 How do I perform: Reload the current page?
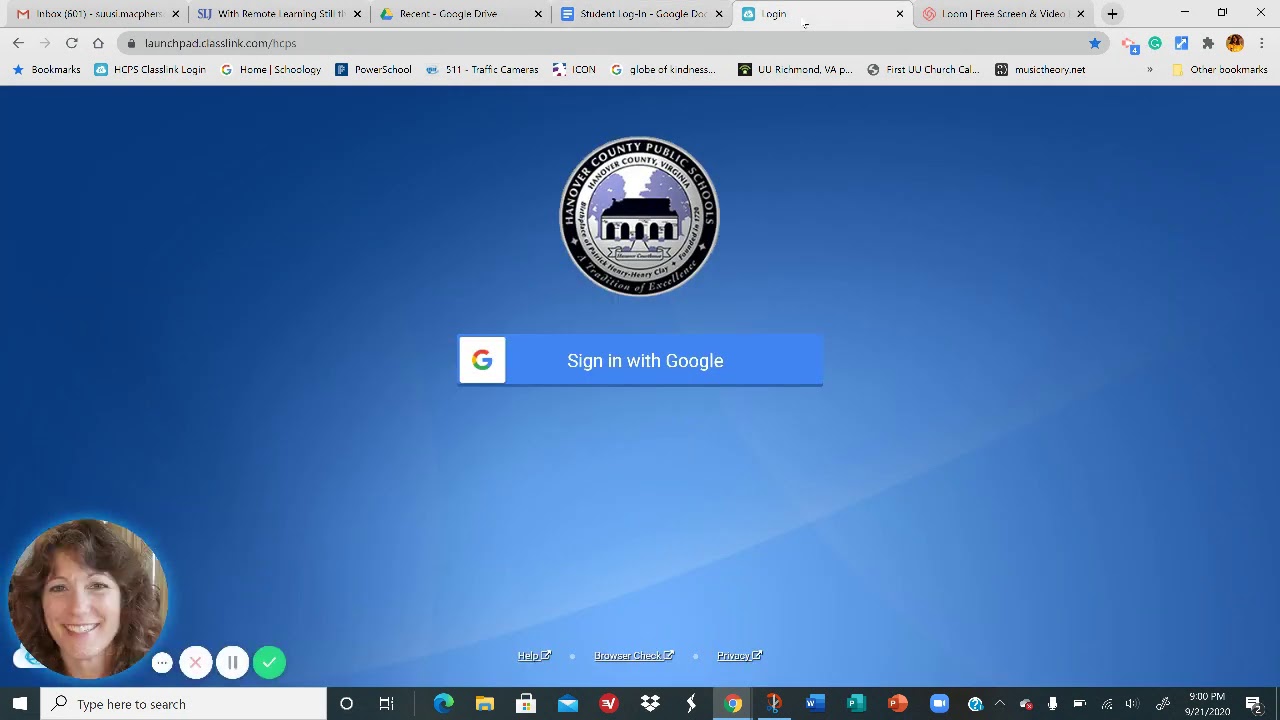[x=72, y=43]
